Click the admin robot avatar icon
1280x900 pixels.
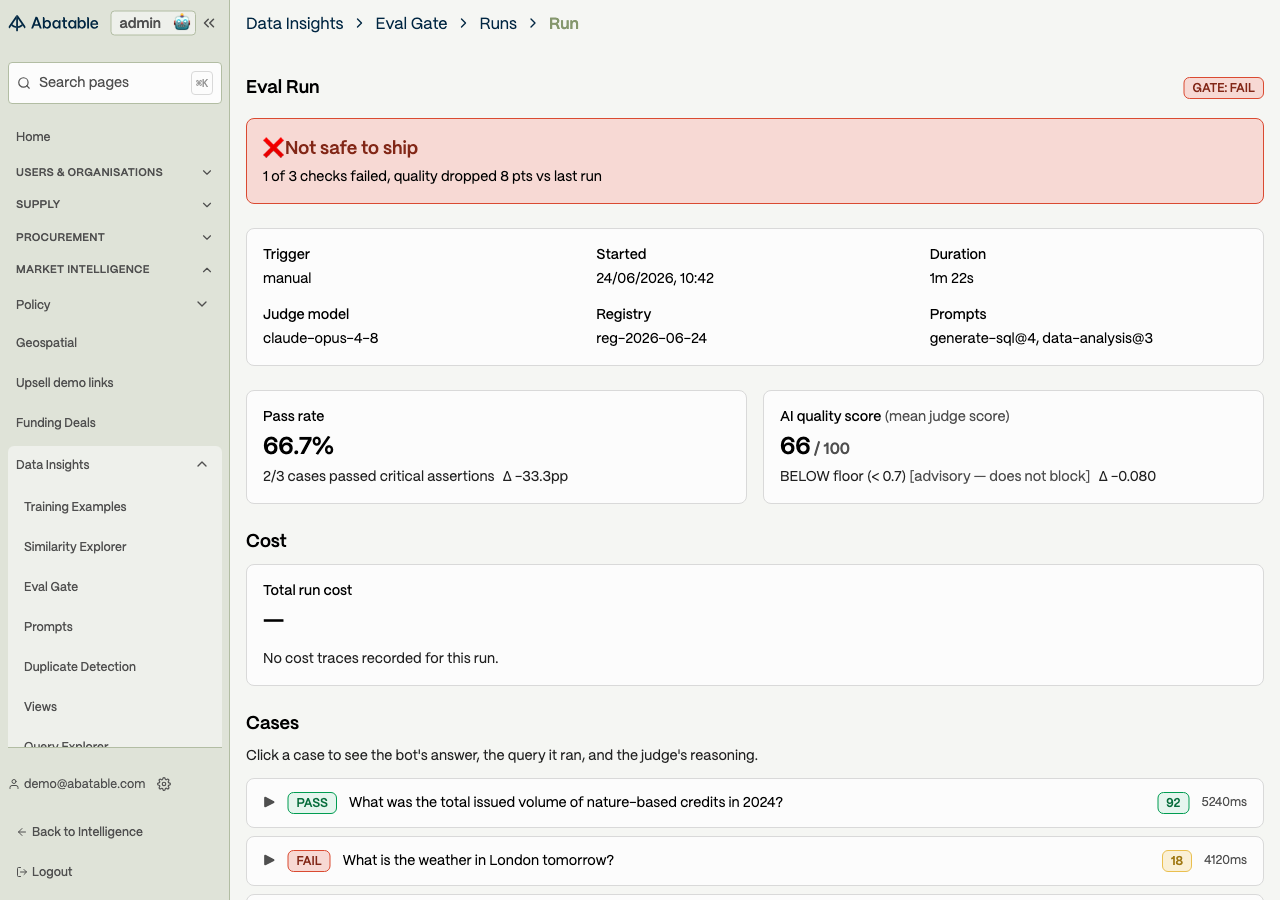tap(182, 23)
